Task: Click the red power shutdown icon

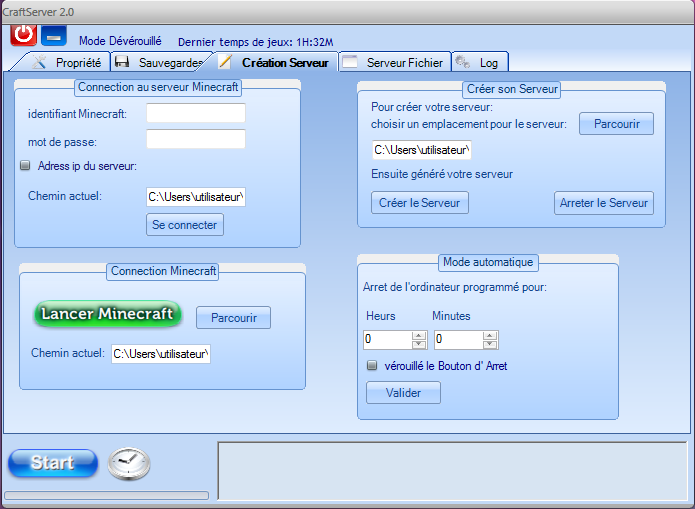Action: point(23,35)
